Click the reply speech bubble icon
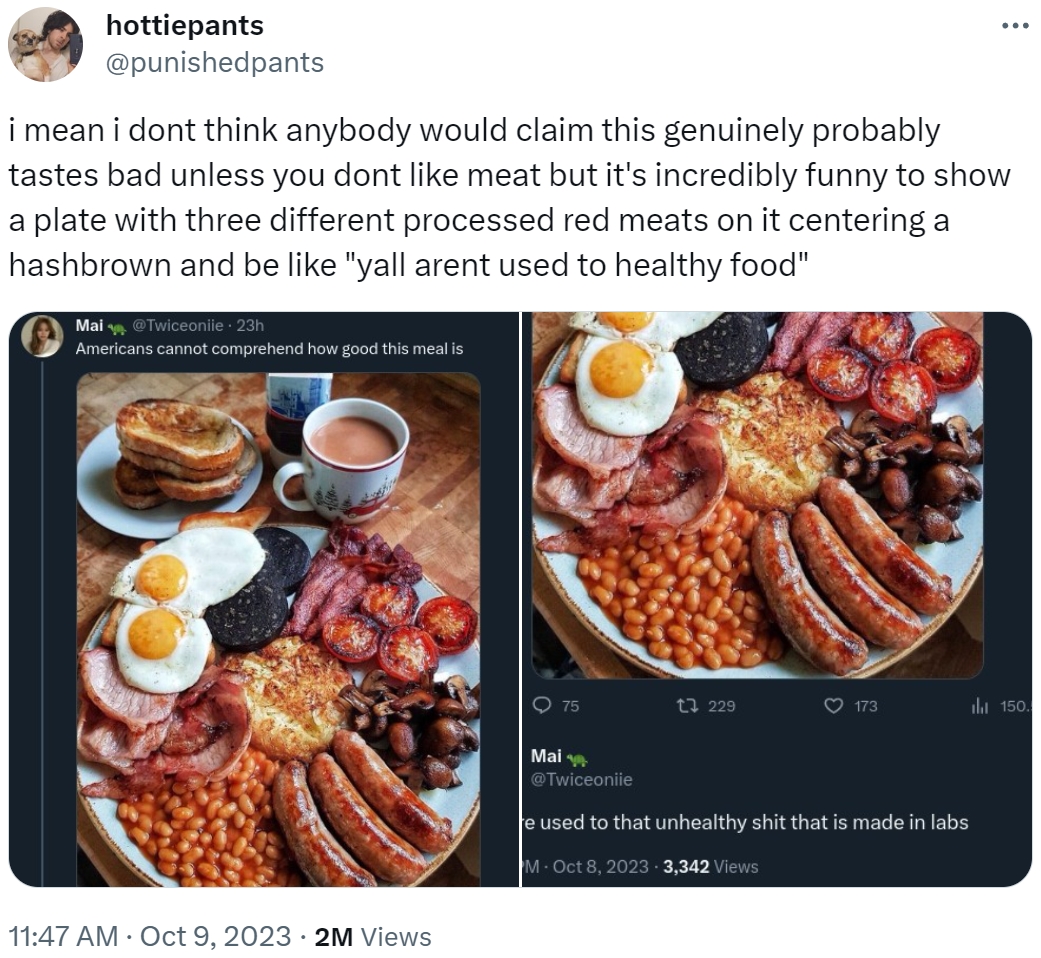 (543, 705)
